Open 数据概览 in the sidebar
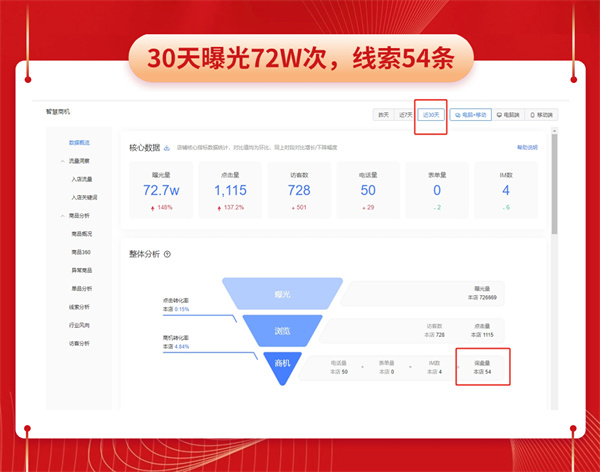Image resolution: width=600 pixels, height=472 pixels. pyautogui.click(x=81, y=143)
